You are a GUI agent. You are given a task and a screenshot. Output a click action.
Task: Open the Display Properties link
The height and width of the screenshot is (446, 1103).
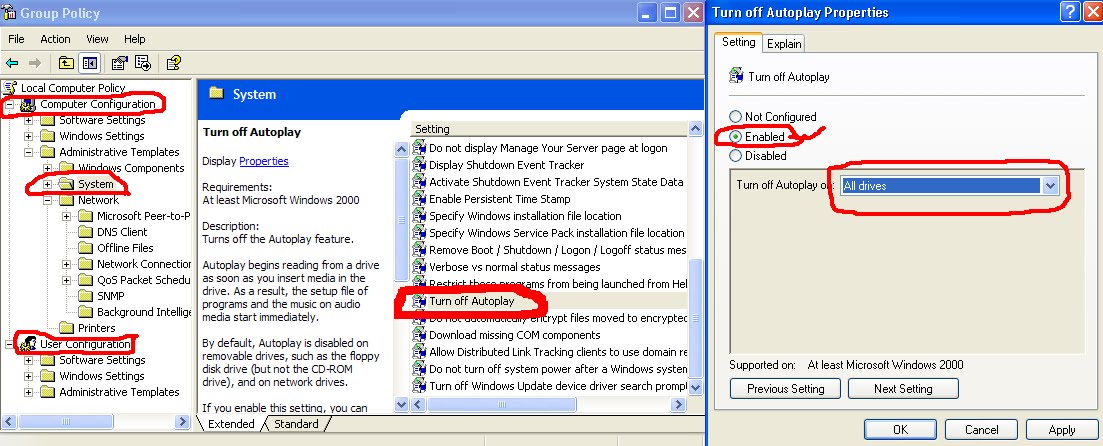(x=264, y=161)
